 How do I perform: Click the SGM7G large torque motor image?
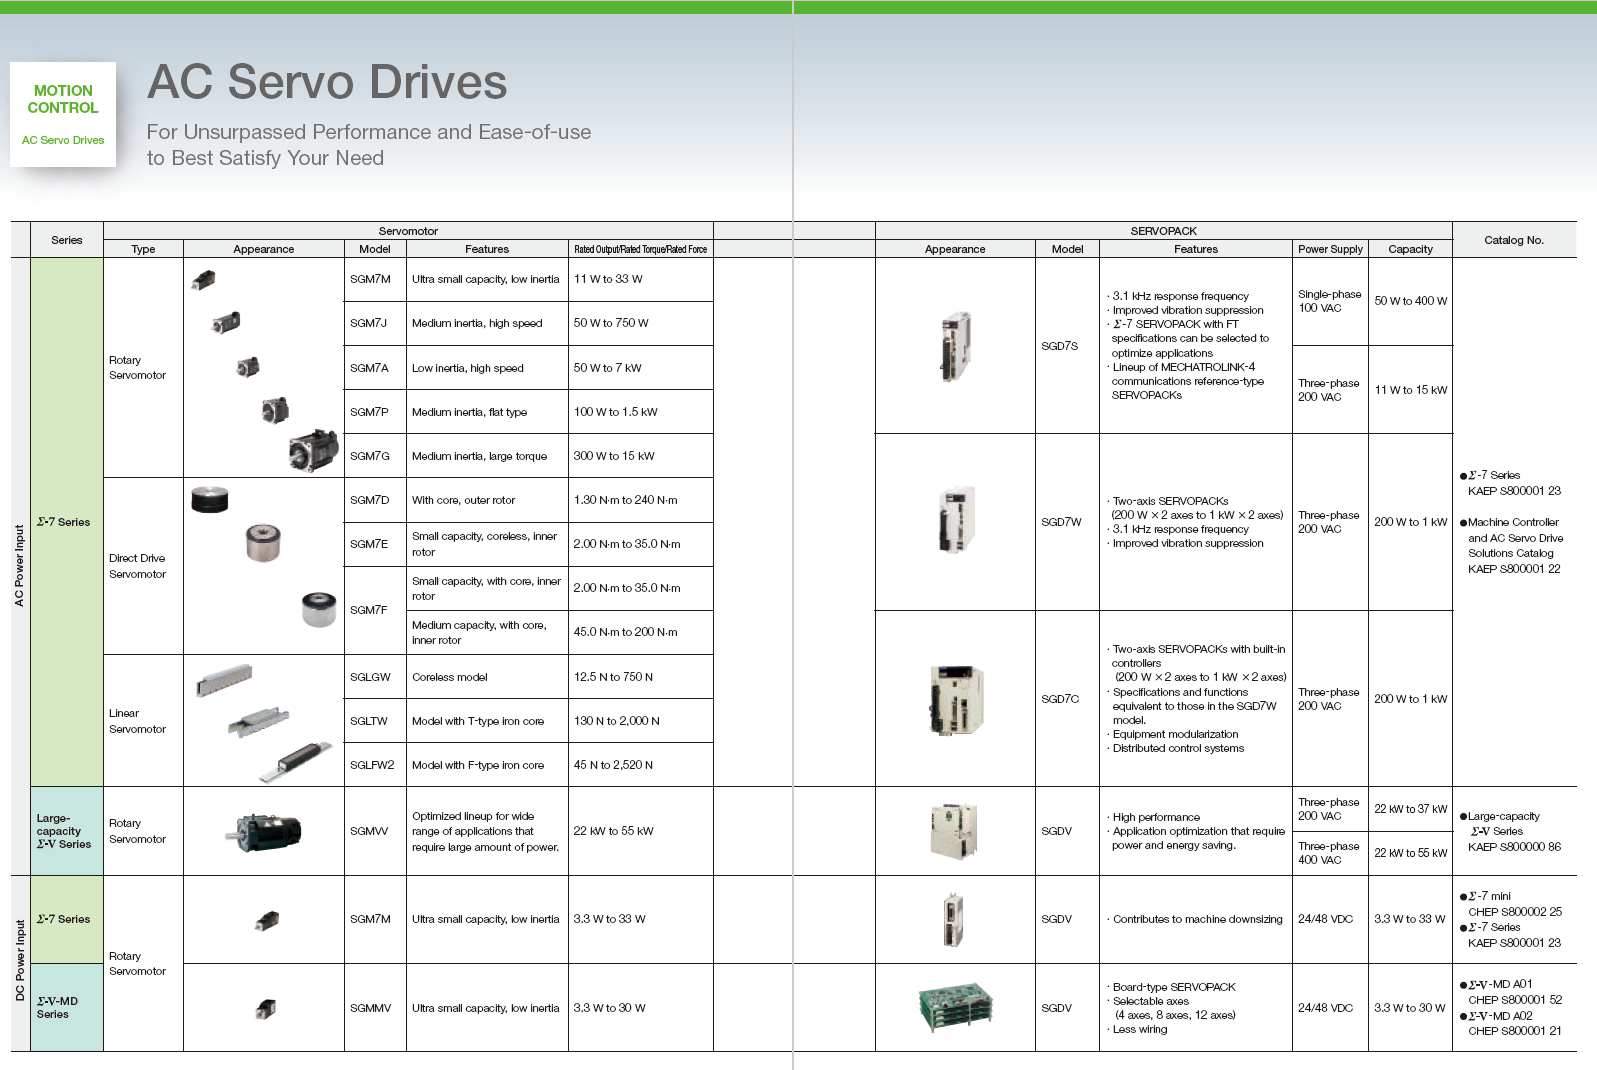click(x=314, y=450)
